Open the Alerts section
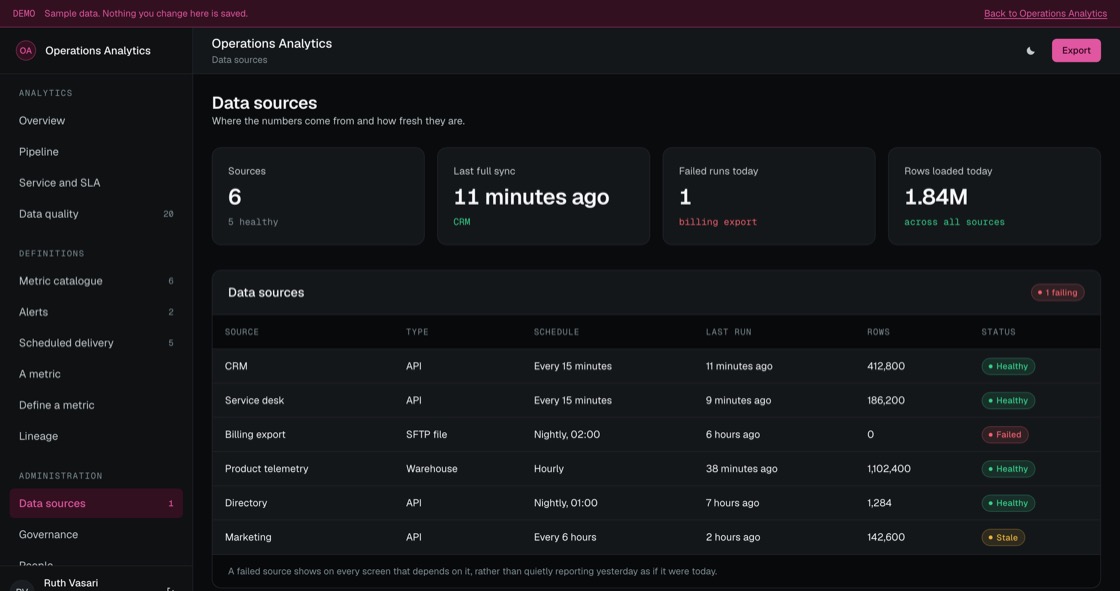 96,312
